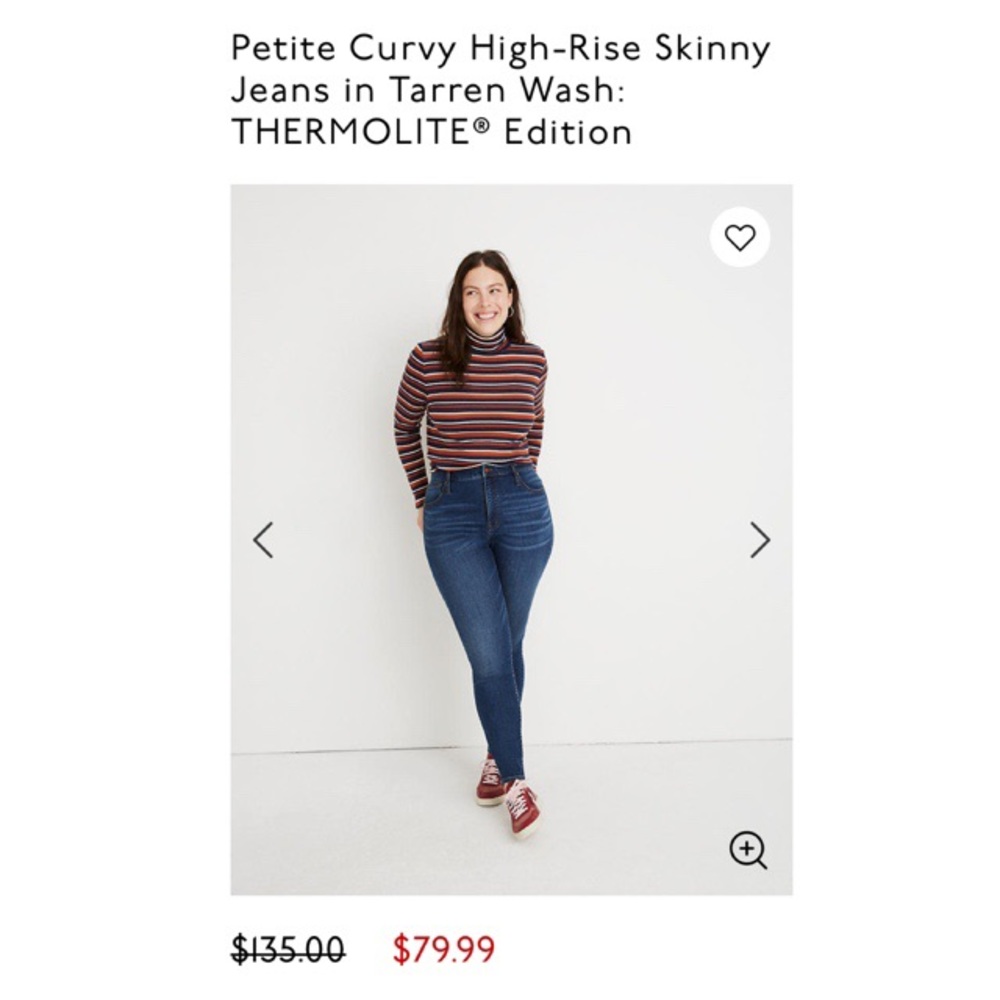Go back to the previous product photo
The width and height of the screenshot is (1000, 1000).
coord(262,539)
